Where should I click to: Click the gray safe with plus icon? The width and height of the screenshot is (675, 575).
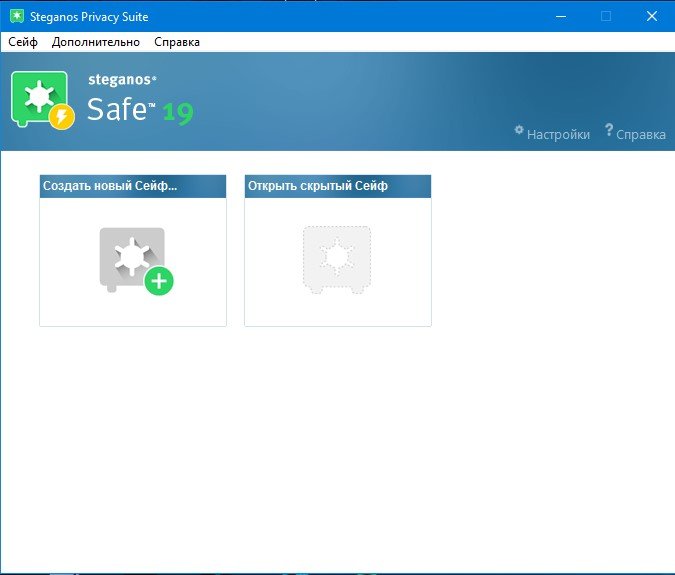point(136,261)
